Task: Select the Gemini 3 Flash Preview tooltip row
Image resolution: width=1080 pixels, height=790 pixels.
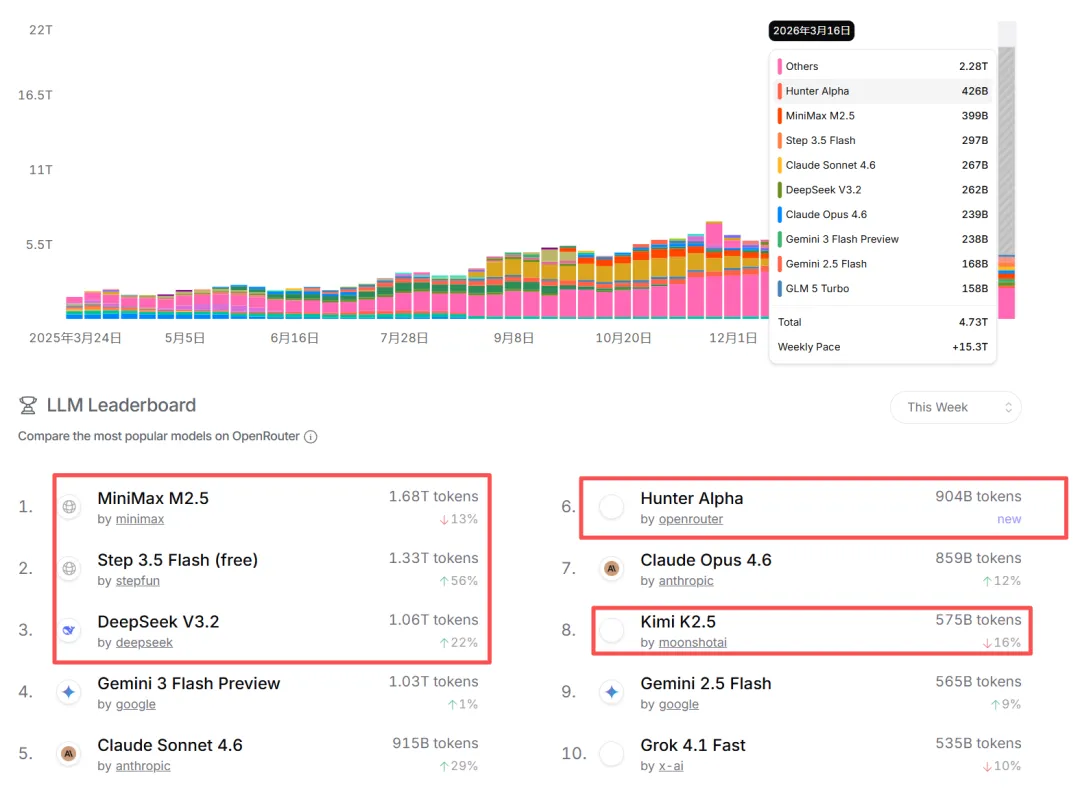Action: coord(883,239)
